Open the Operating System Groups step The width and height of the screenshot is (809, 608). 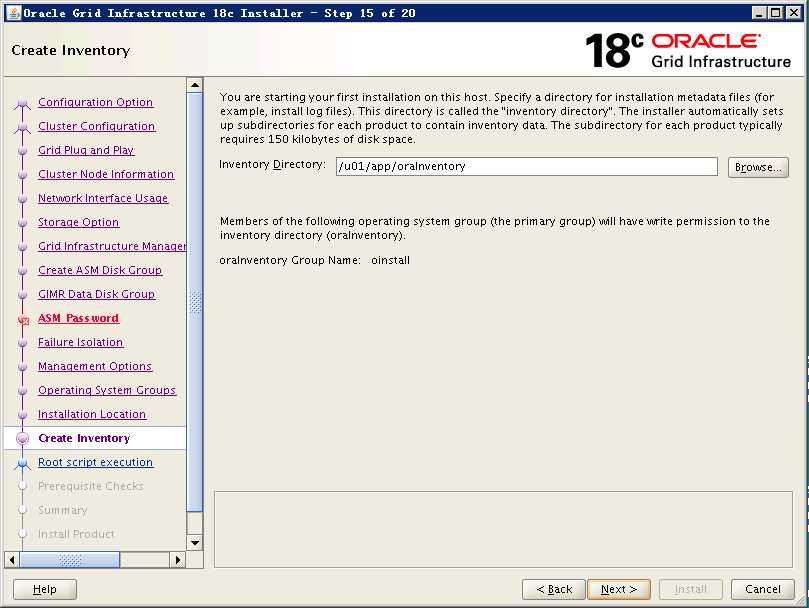107,390
